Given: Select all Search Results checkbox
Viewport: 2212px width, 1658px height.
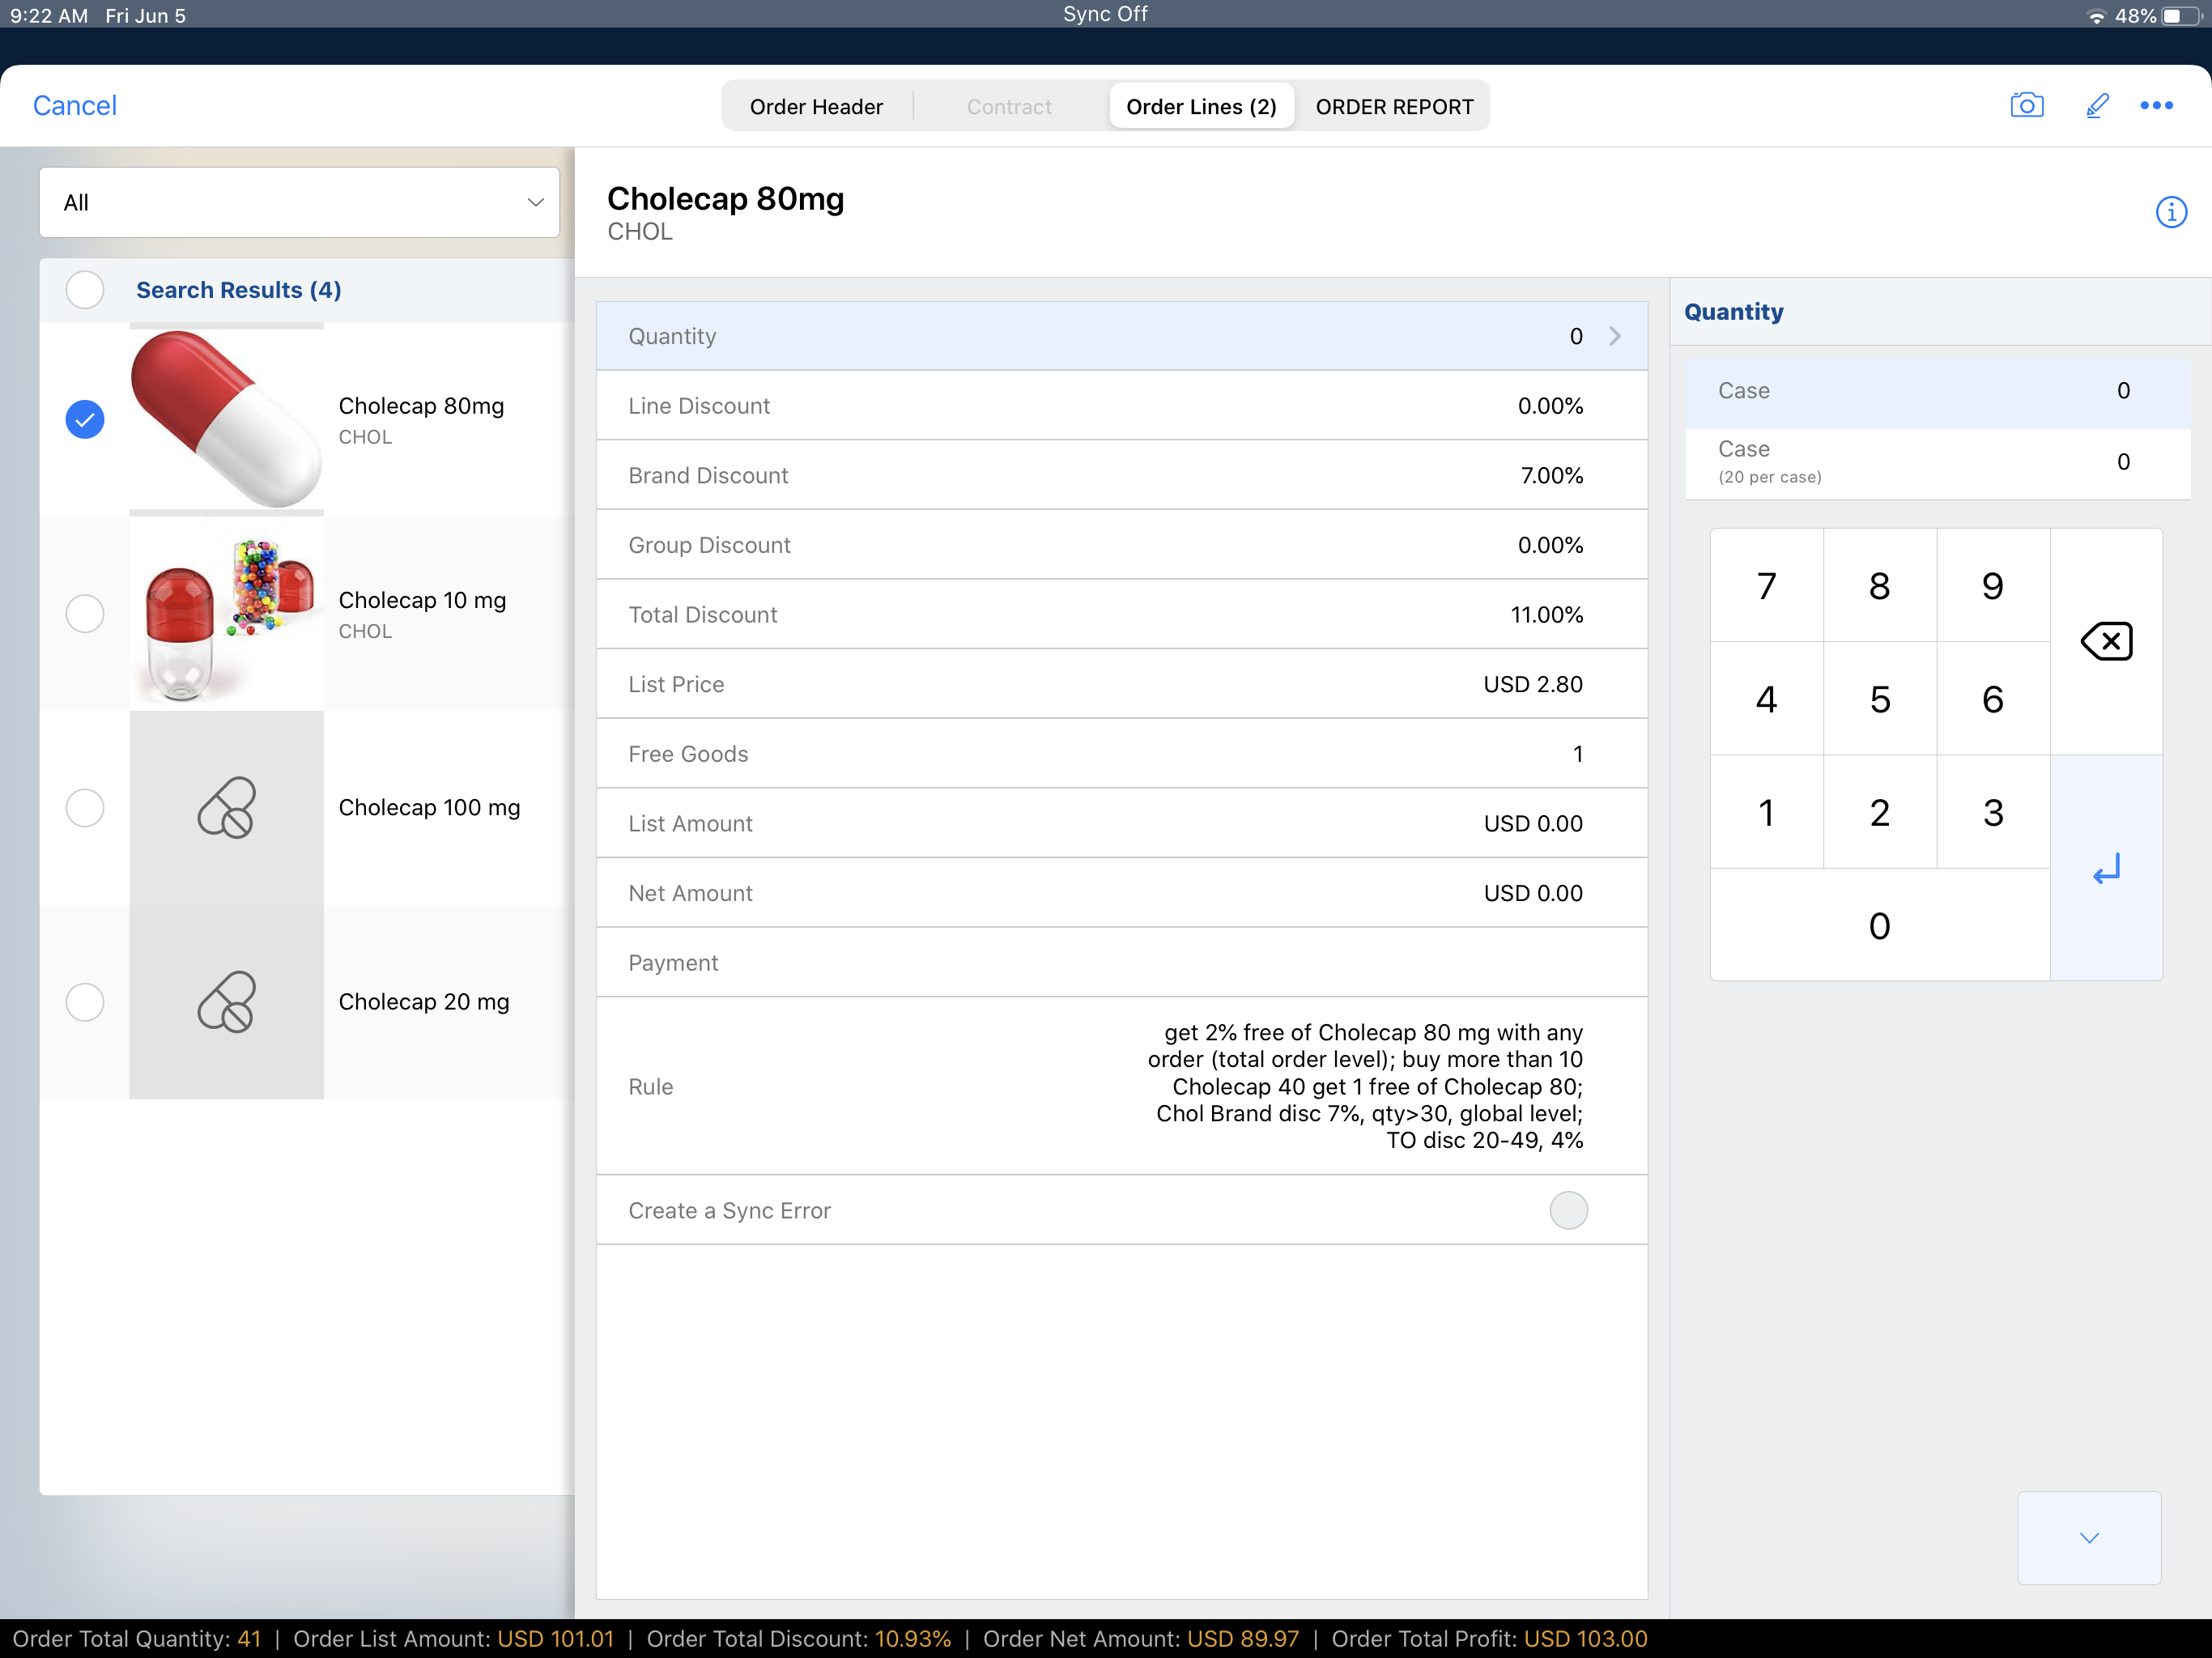Looking at the screenshot, I should coord(85,290).
